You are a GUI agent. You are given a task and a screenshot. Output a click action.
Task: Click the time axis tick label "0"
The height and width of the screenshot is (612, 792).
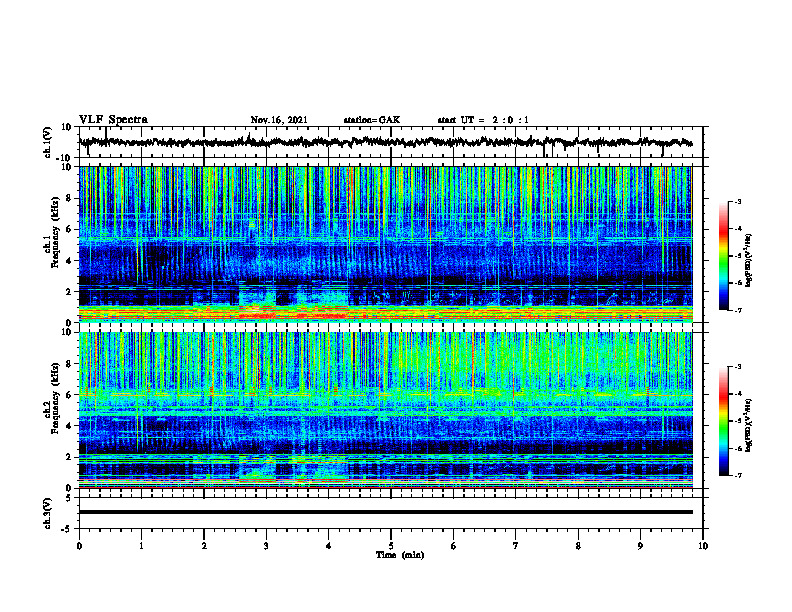(x=79, y=546)
